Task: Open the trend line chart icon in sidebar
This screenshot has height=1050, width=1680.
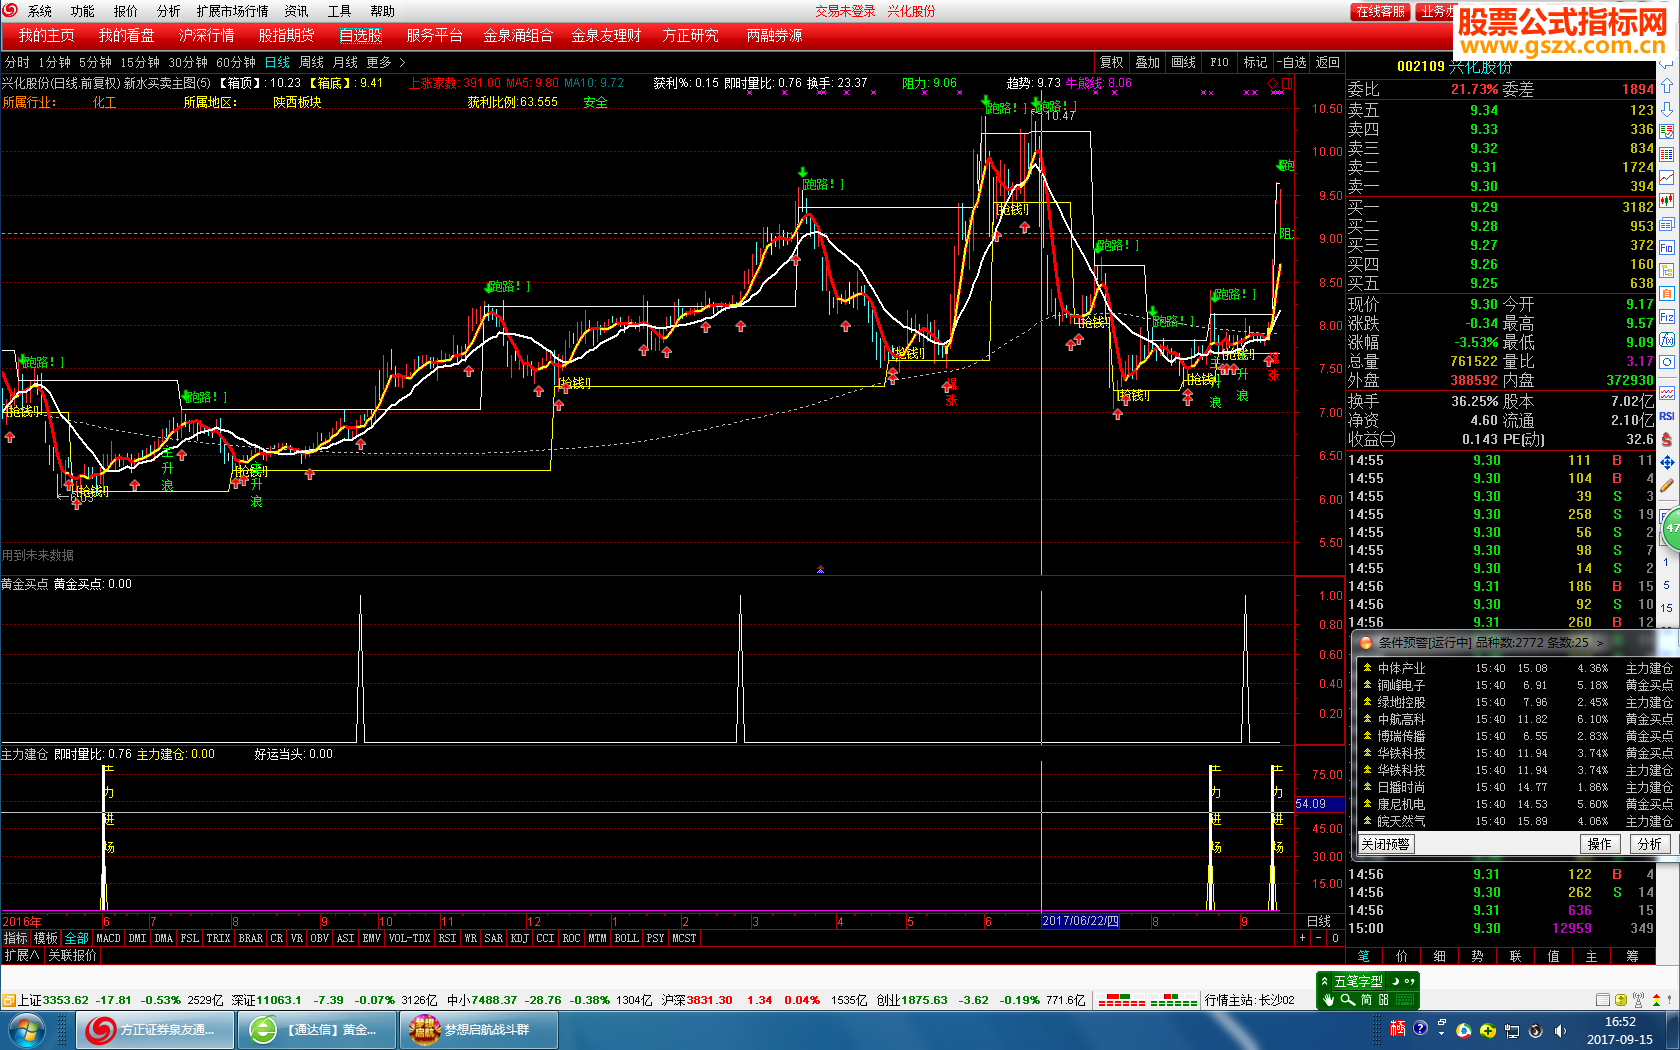Action: (1667, 177)
